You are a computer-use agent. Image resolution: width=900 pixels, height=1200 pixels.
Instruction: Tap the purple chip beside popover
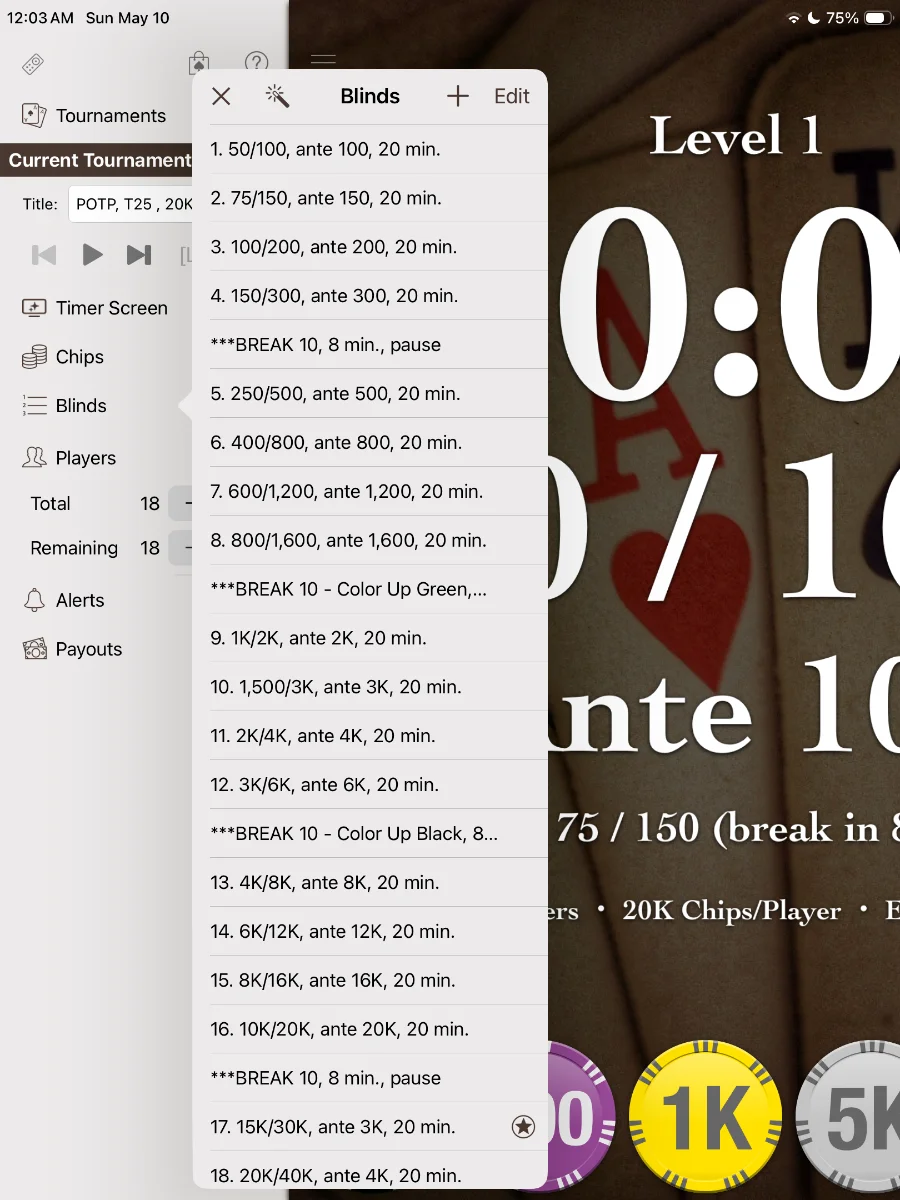(580, 1117)
